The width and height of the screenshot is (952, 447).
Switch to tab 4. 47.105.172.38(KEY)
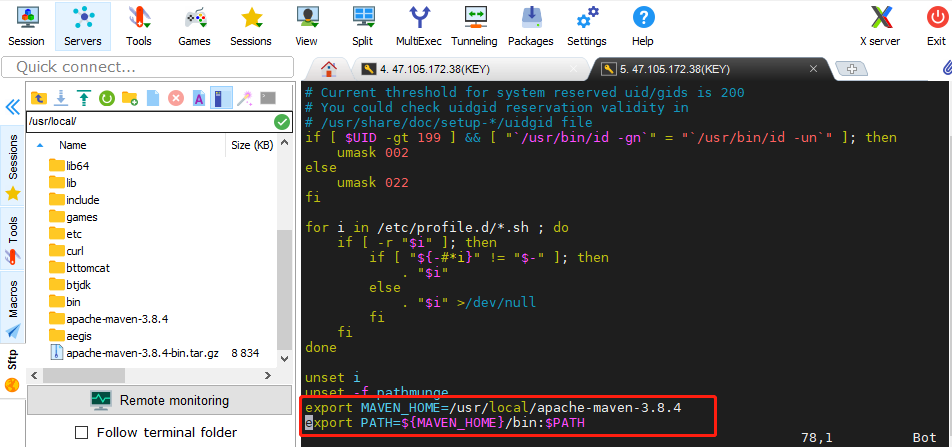[435, 69]
